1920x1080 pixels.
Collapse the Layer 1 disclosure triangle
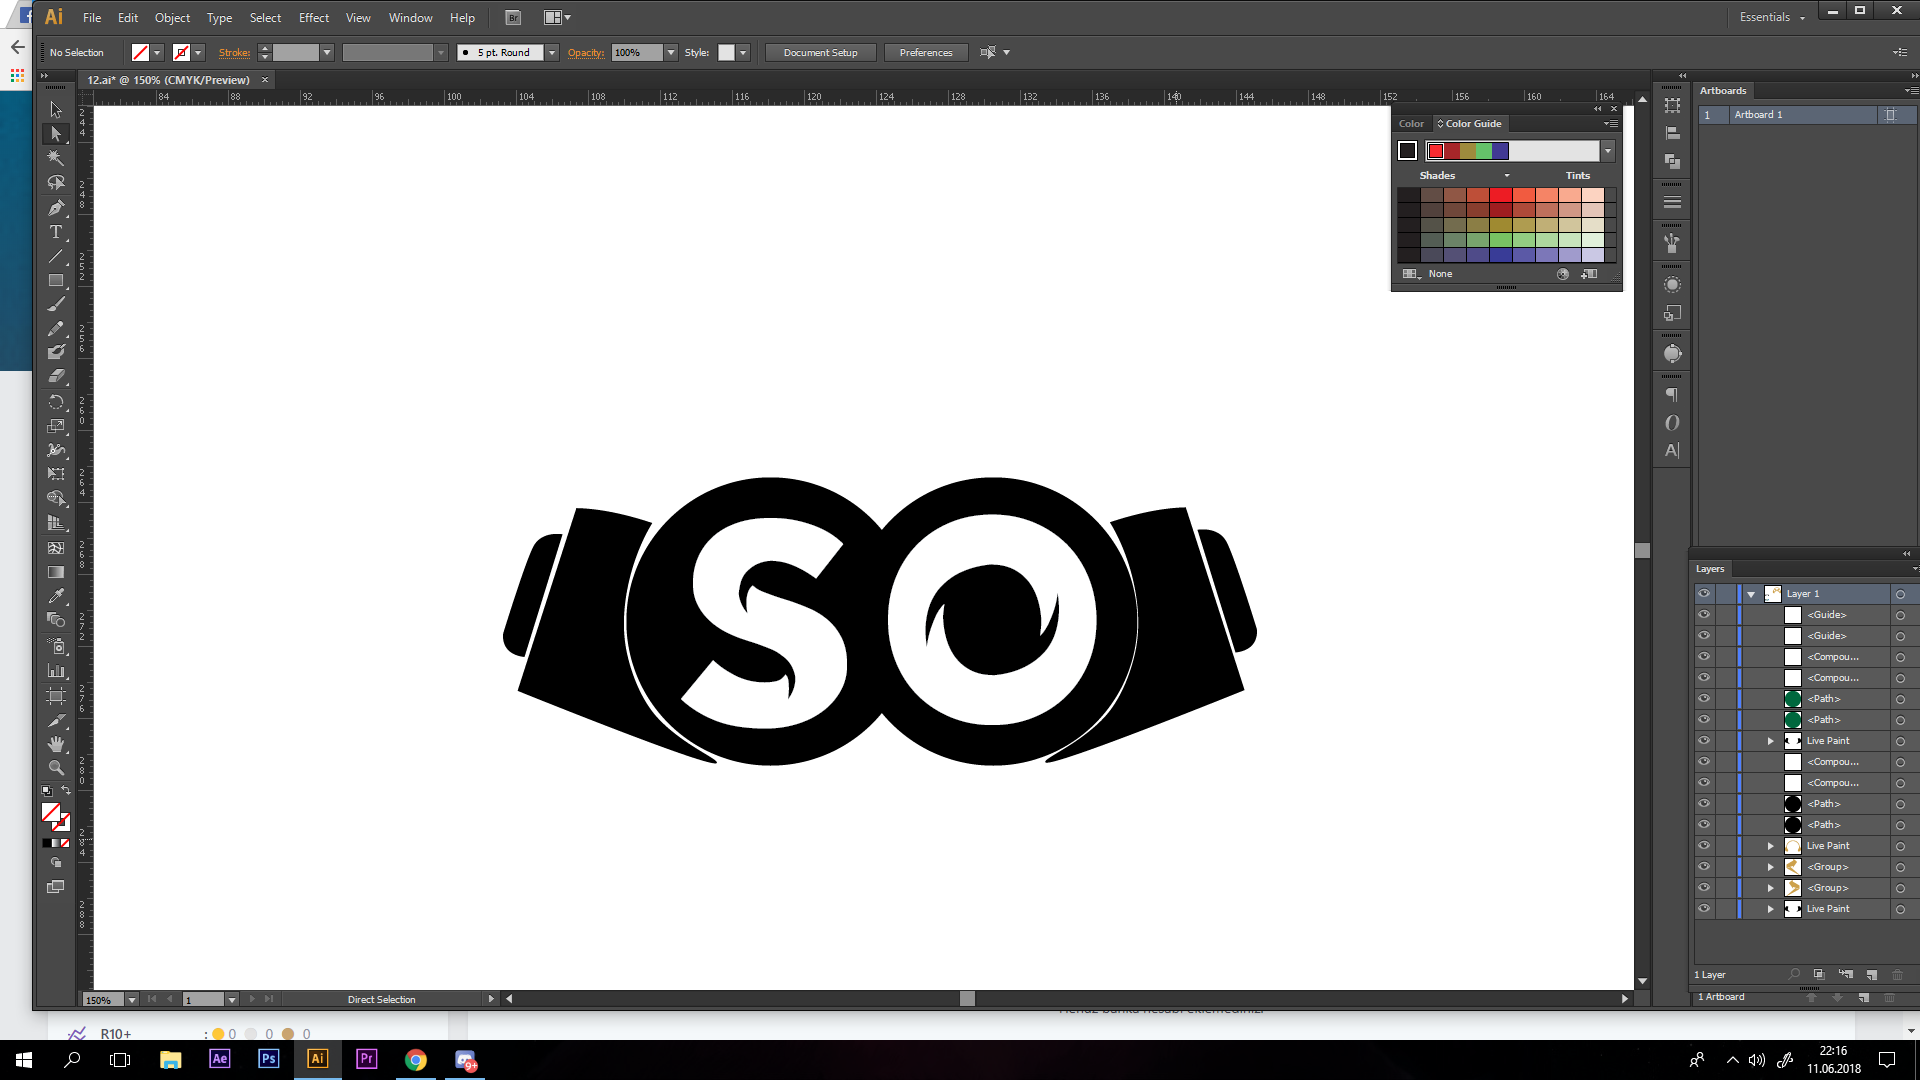pyautogui.click(x=1751, y=594)
